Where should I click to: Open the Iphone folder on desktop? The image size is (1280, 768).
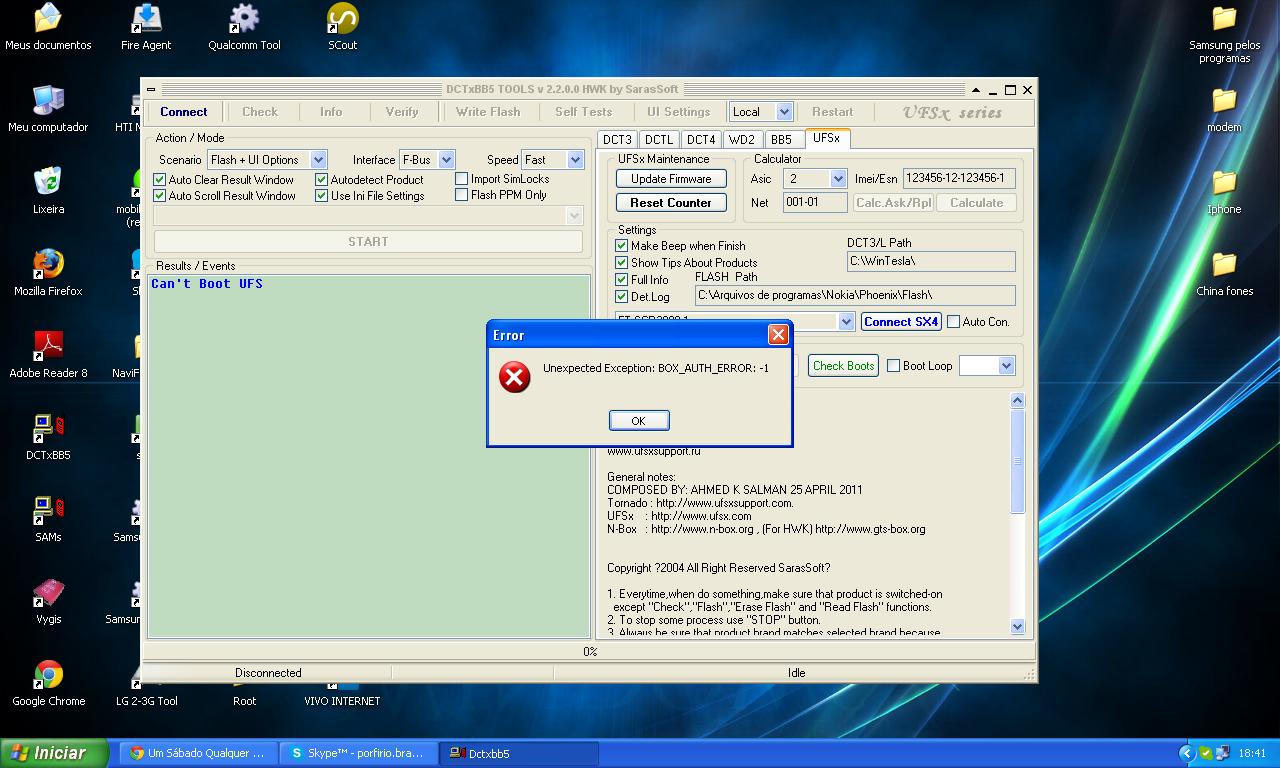pos(1224,190)
